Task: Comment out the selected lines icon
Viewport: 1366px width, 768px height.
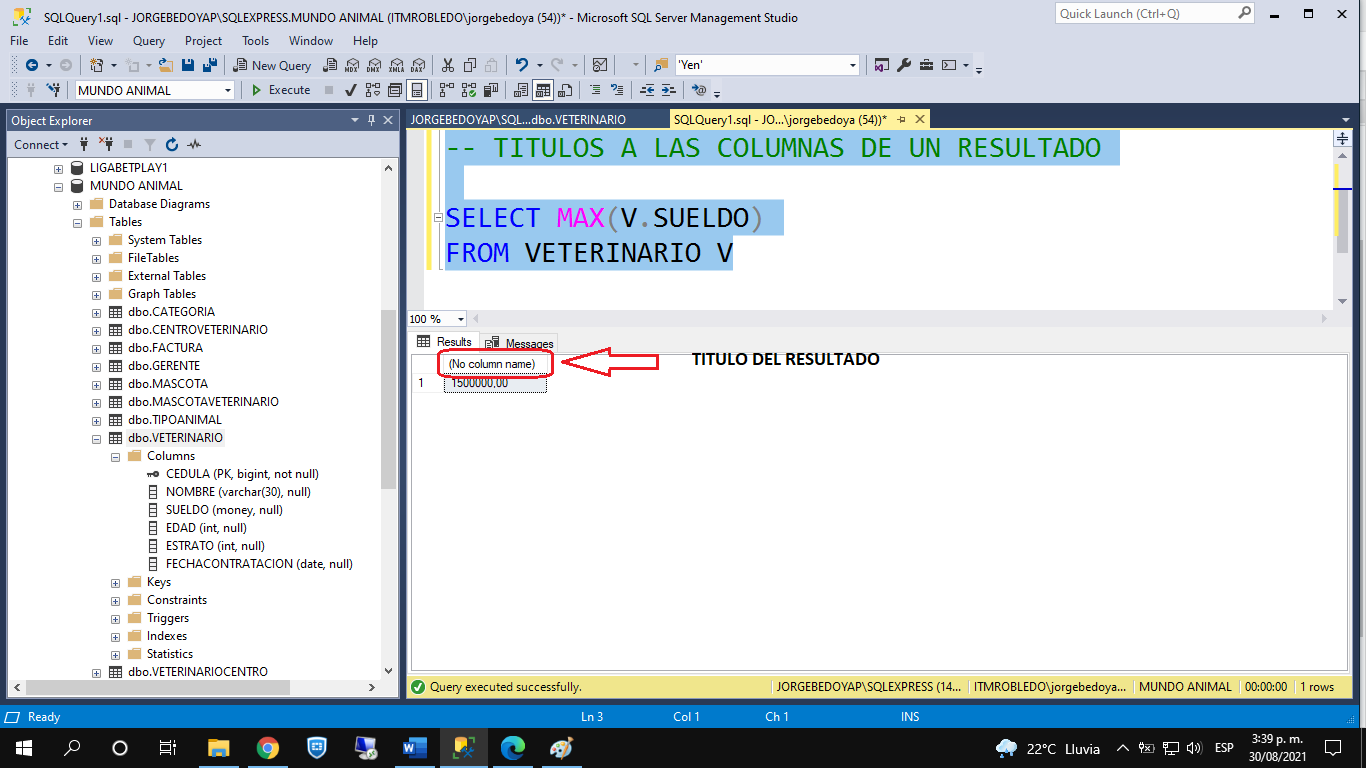Action: pyautogui.click(x=595, y=90)
